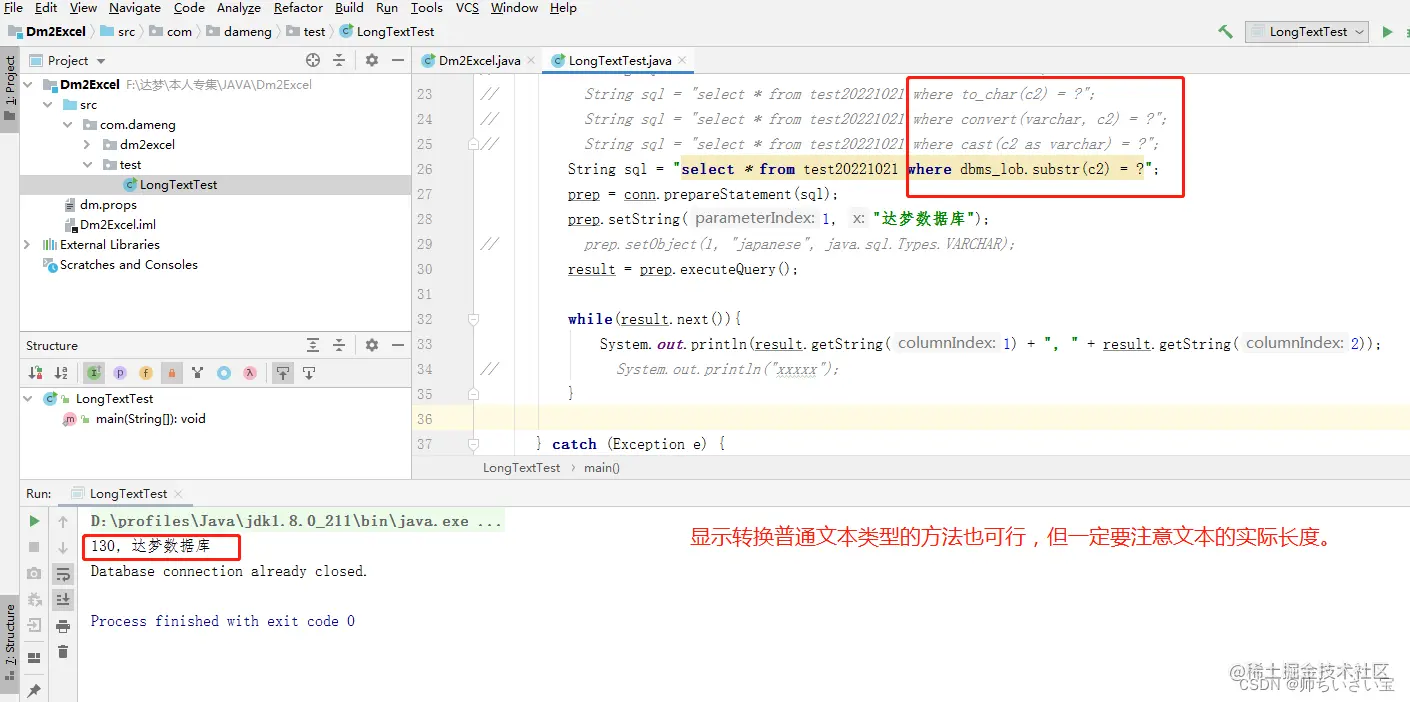This screenshot has width=1410, height=702.
Task: Open Project view selector dropdown
Action: [68, 60]
